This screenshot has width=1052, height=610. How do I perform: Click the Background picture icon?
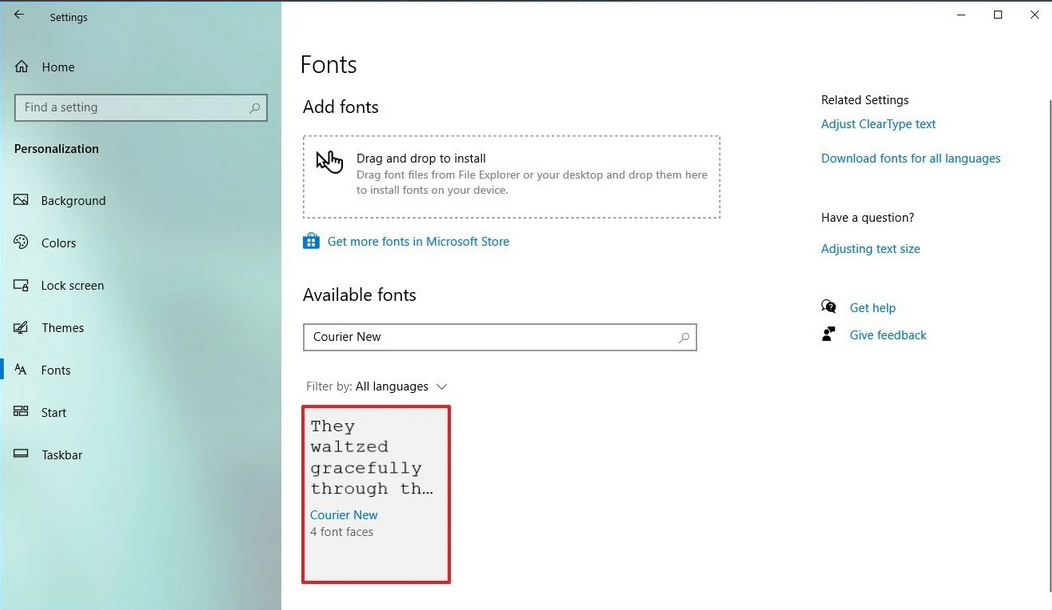tap(21, 200)
